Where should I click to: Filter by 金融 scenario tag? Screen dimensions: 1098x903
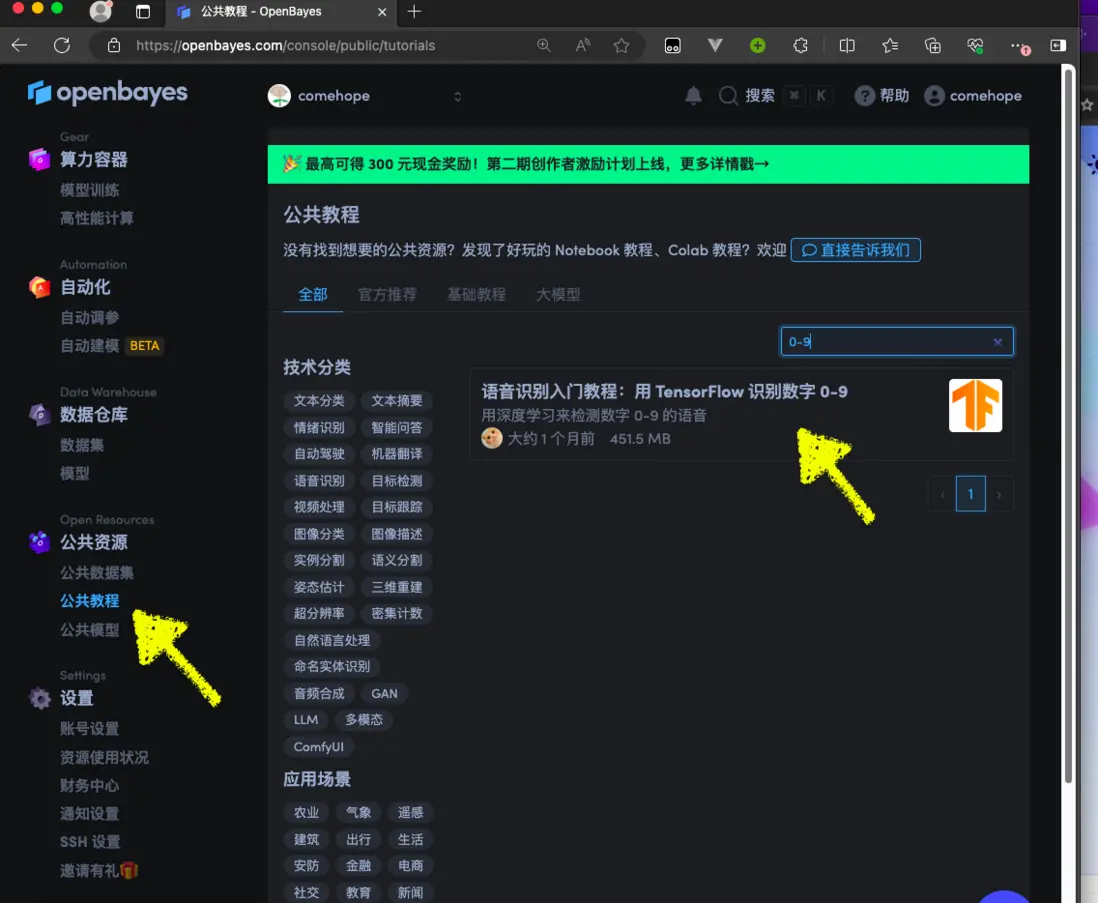pyautogui.click(x=359, y=866)
